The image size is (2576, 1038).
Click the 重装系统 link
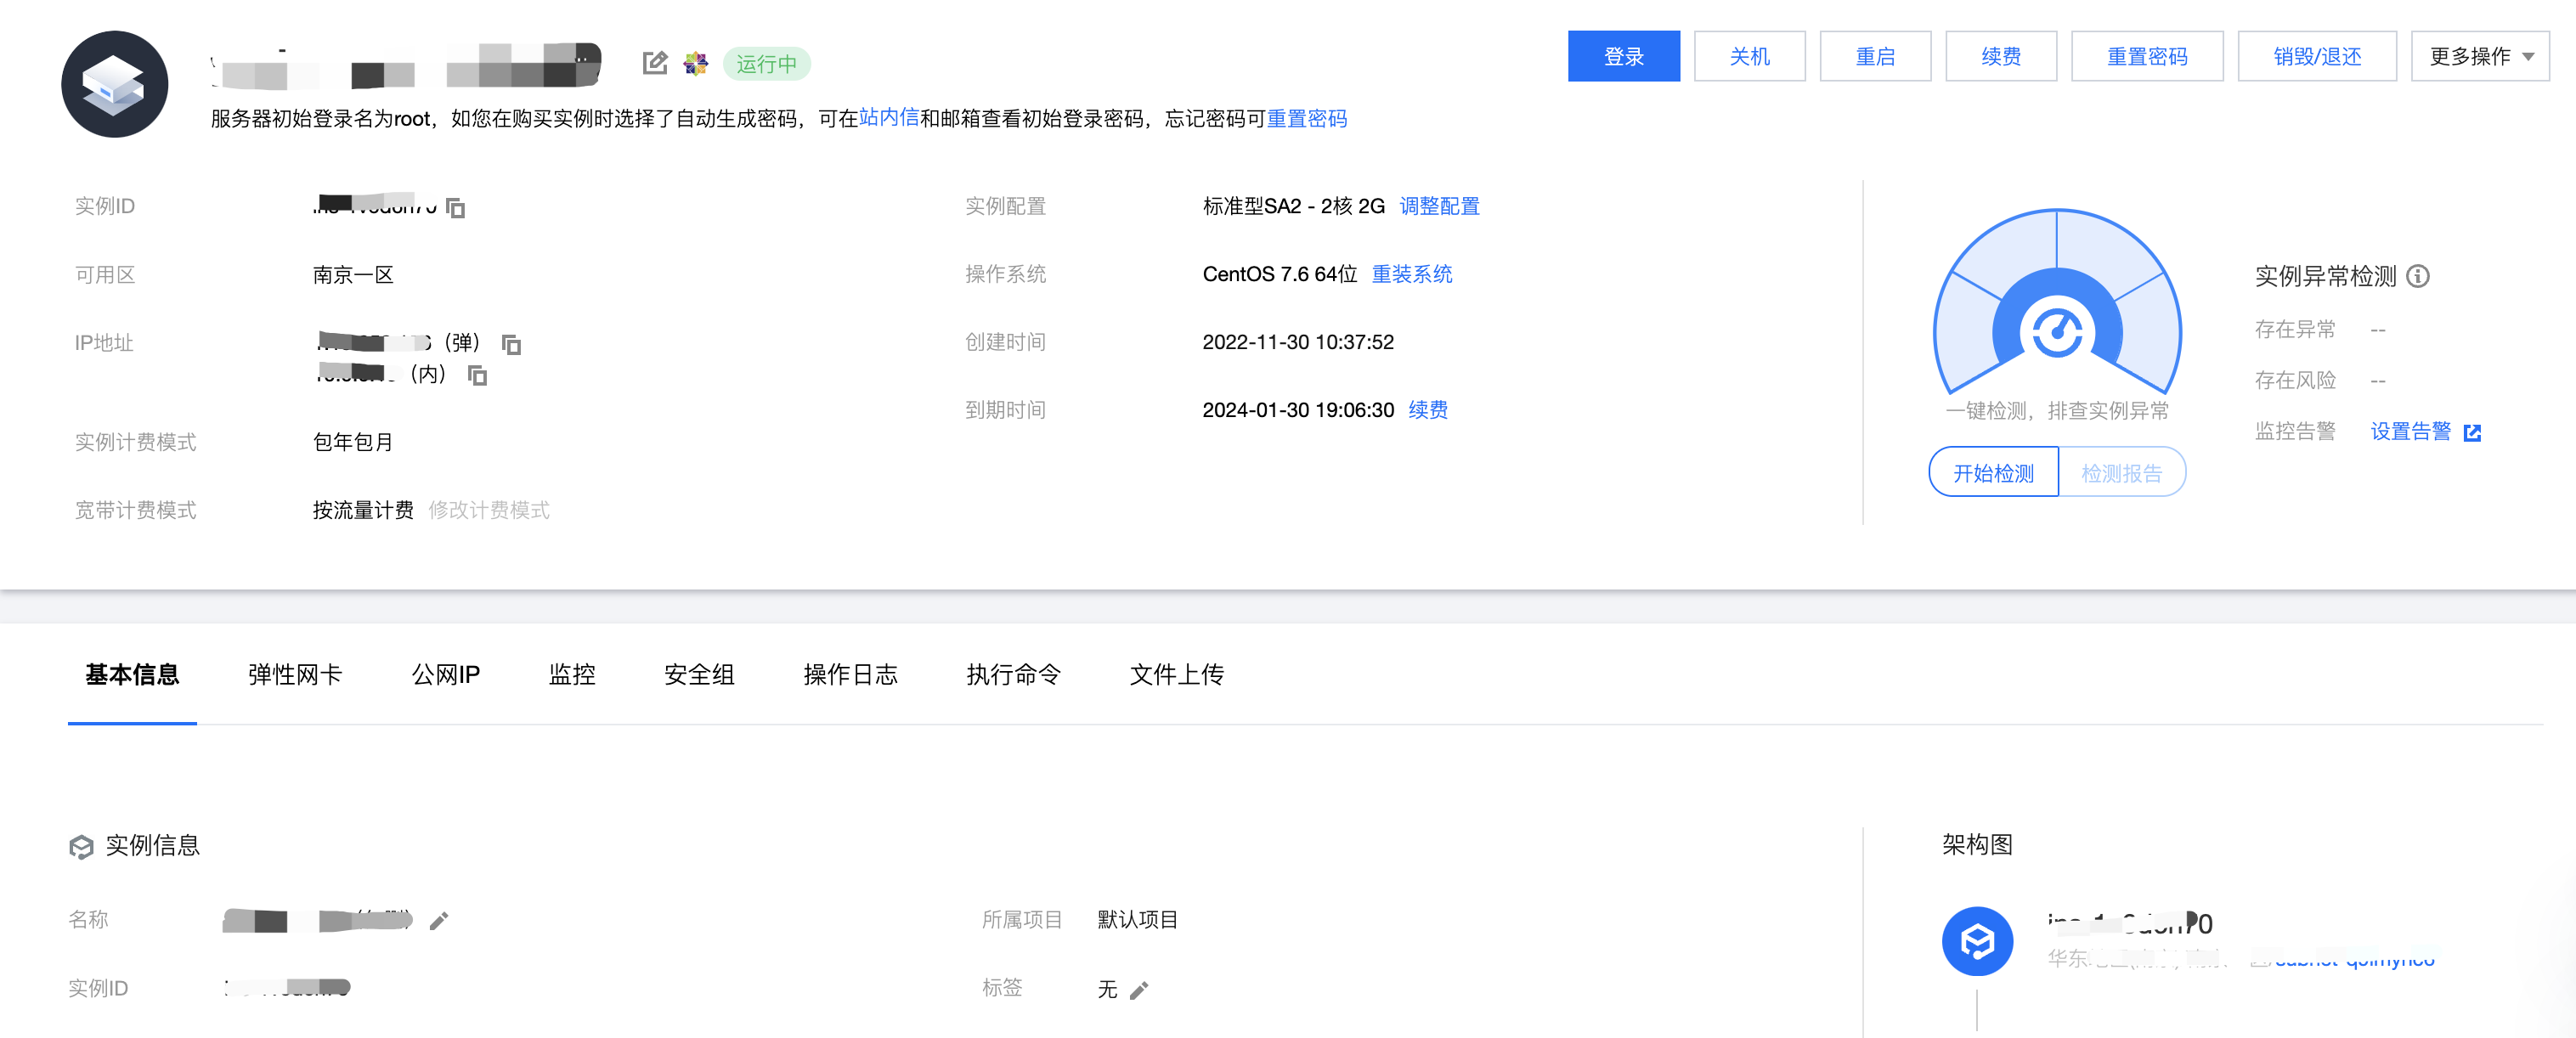point(1412,274)
